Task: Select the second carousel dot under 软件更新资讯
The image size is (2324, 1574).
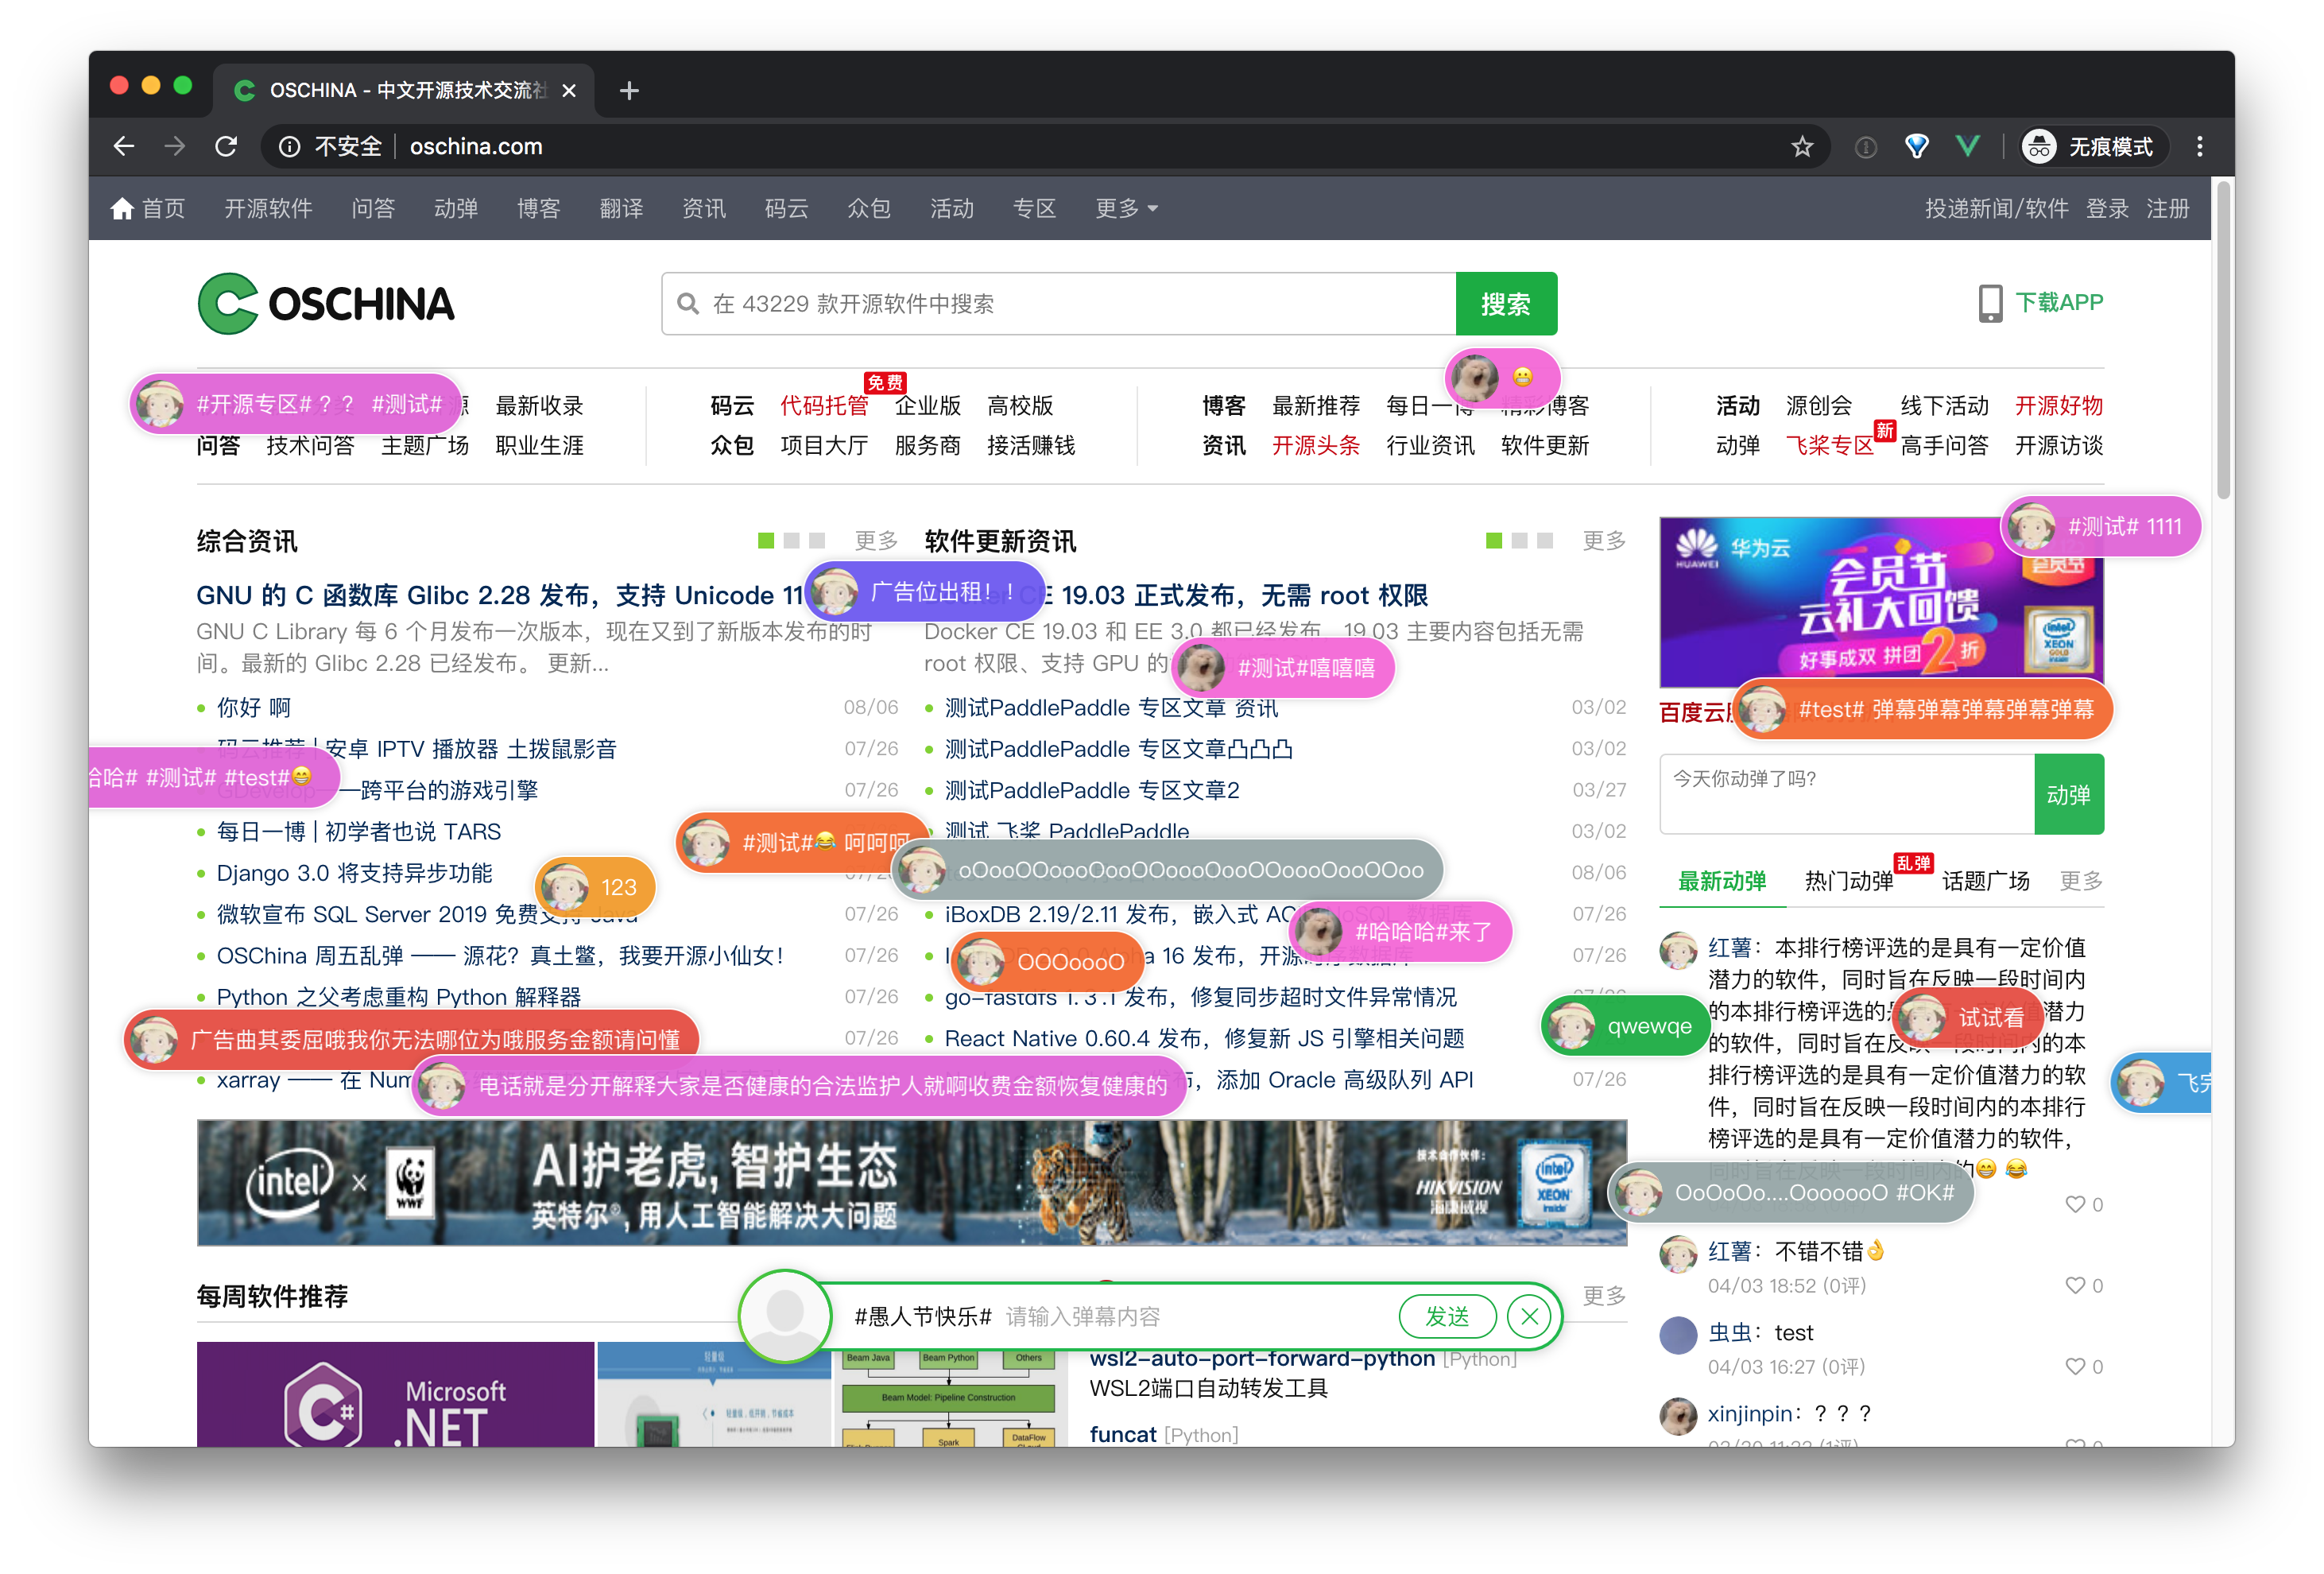Action: pos(1521,540)
